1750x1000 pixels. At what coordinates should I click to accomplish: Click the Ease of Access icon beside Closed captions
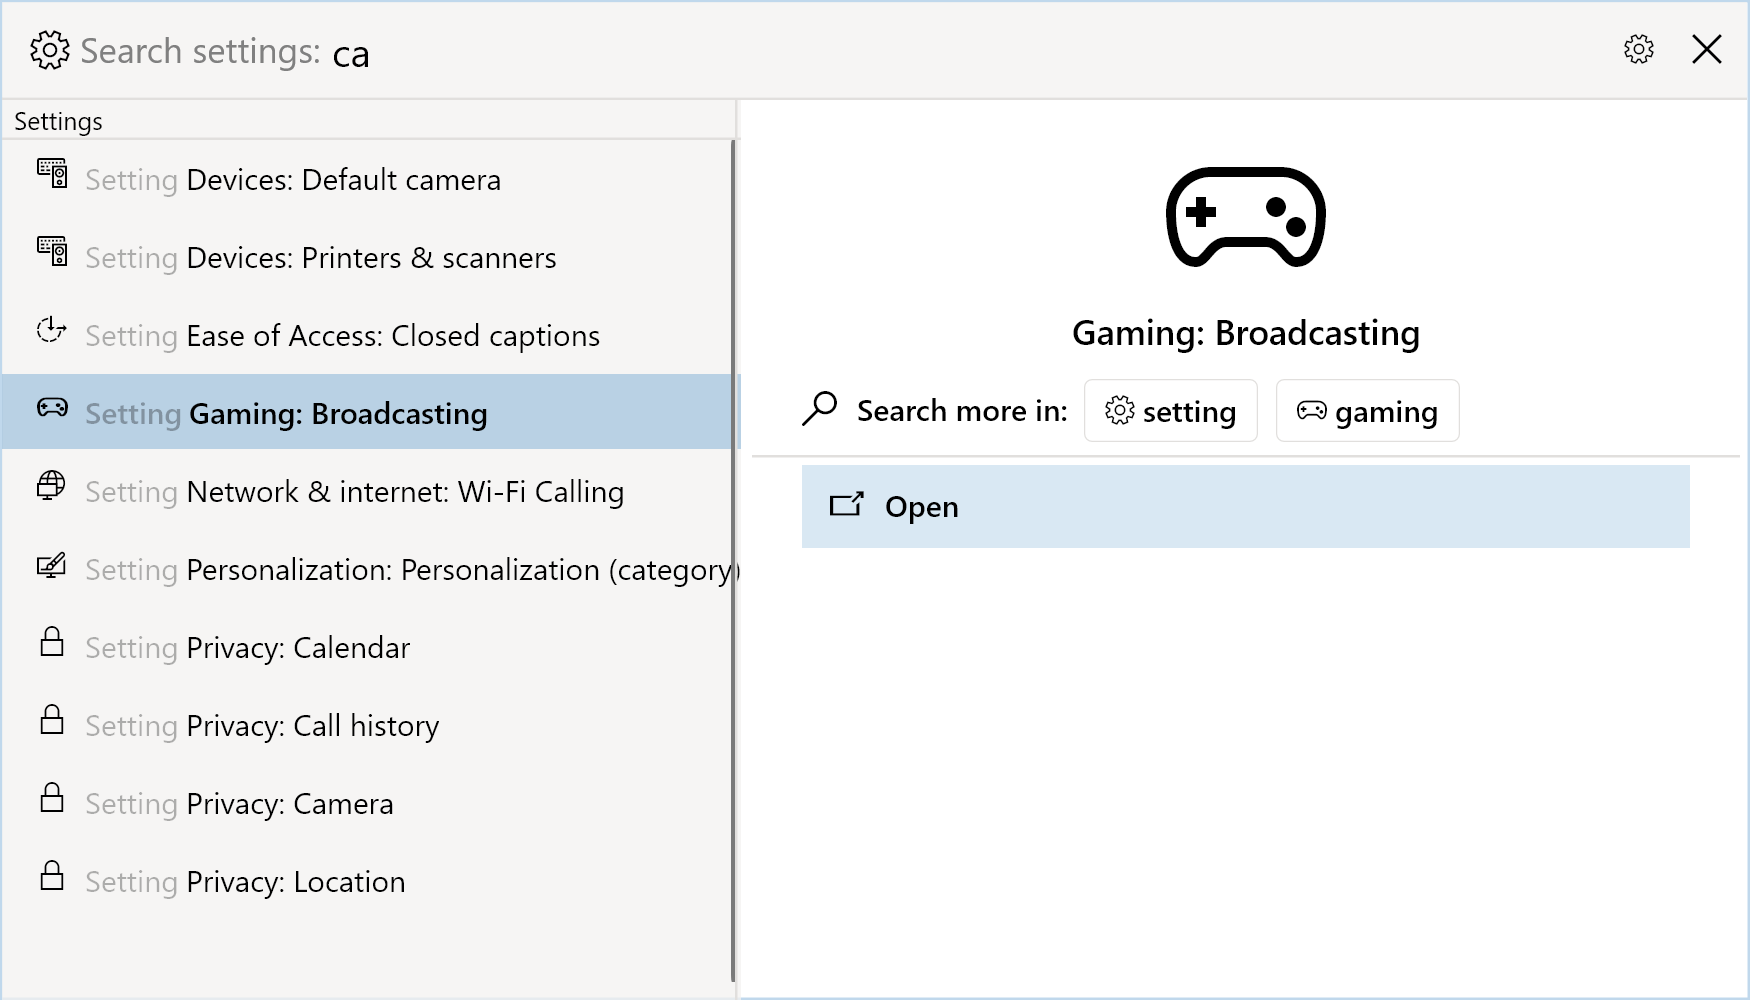52,329
